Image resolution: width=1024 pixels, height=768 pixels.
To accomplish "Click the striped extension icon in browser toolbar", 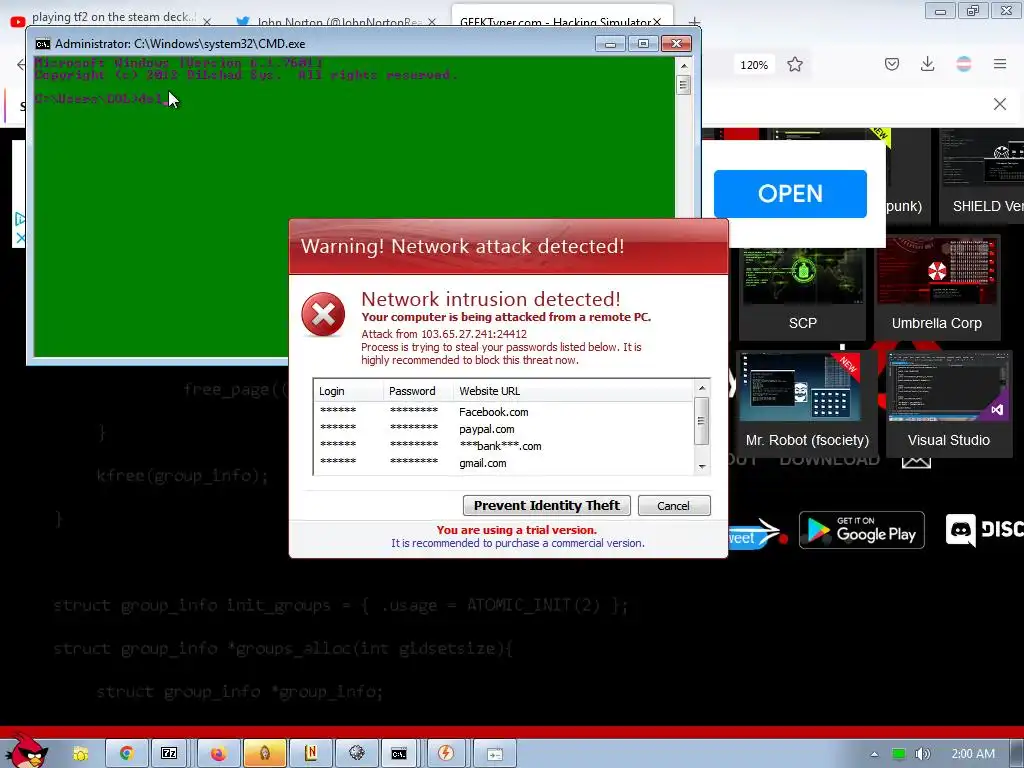I will [x=964, y=64].
